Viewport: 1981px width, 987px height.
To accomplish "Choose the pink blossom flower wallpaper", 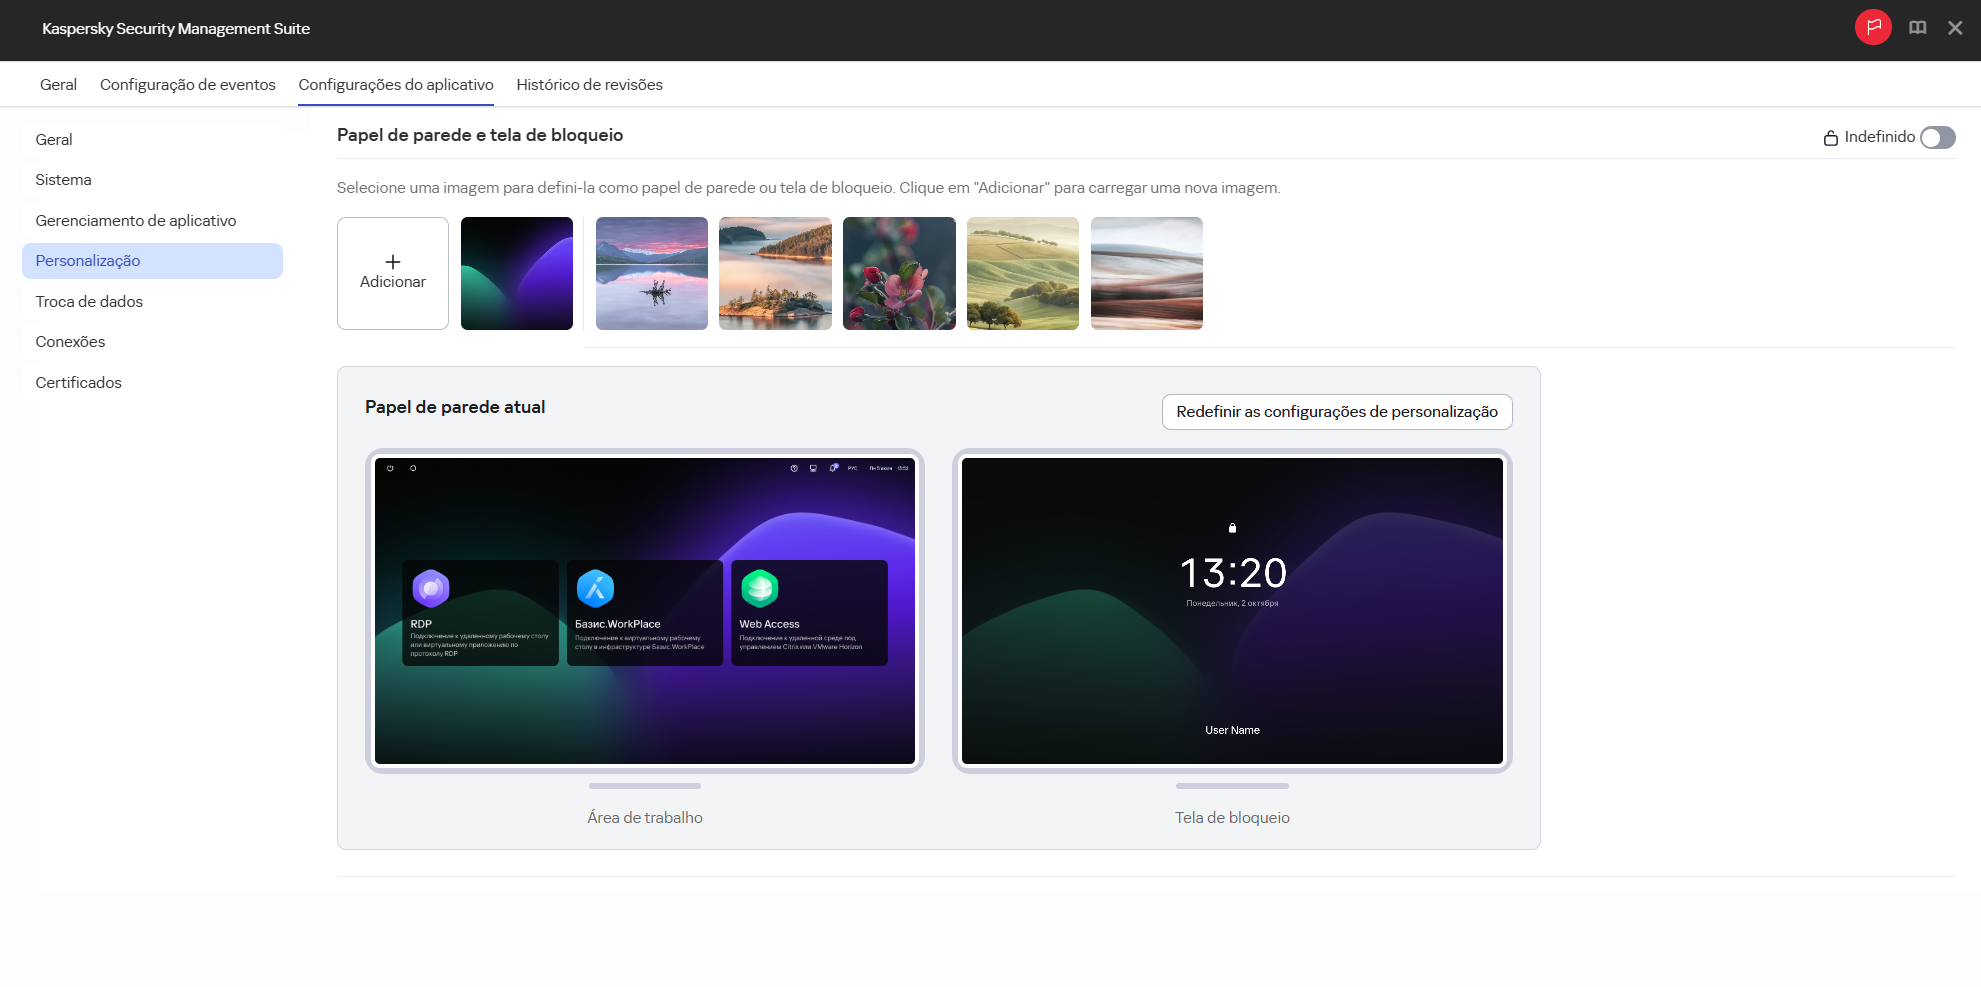I will (x=899, y=273).
